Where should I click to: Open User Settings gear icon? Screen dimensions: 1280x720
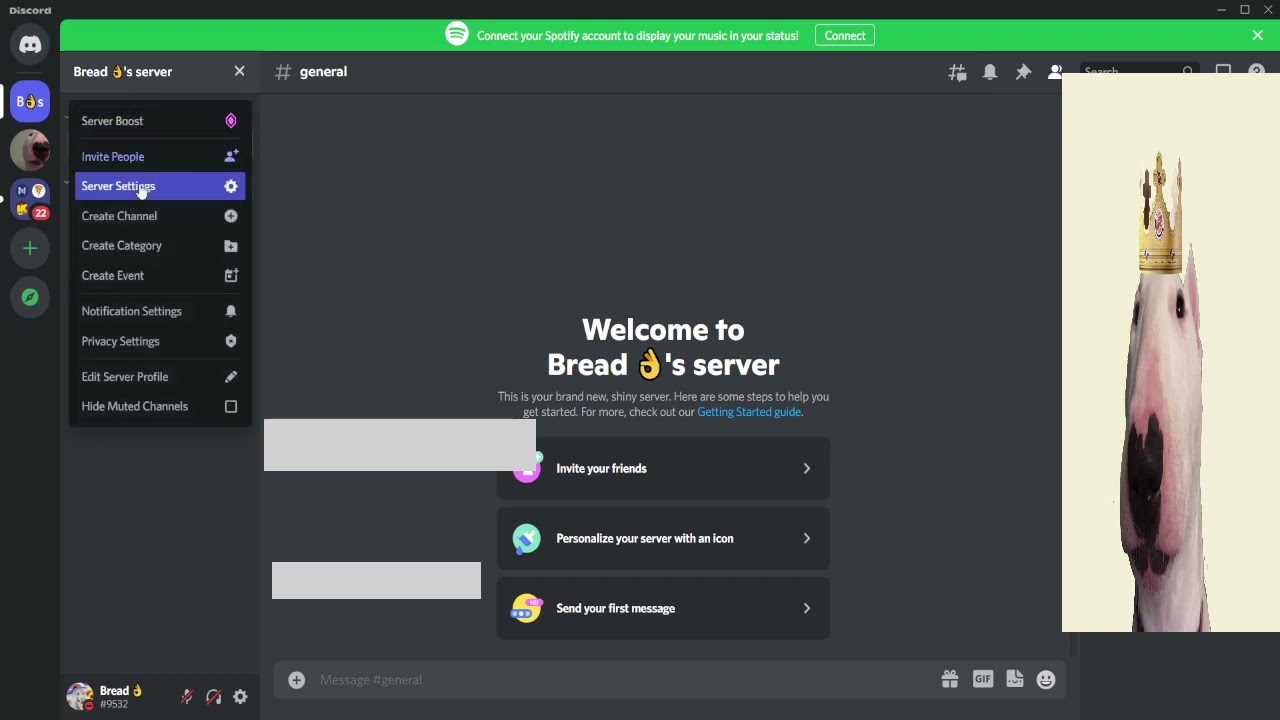pyautogui.click(x=240, y=697)
